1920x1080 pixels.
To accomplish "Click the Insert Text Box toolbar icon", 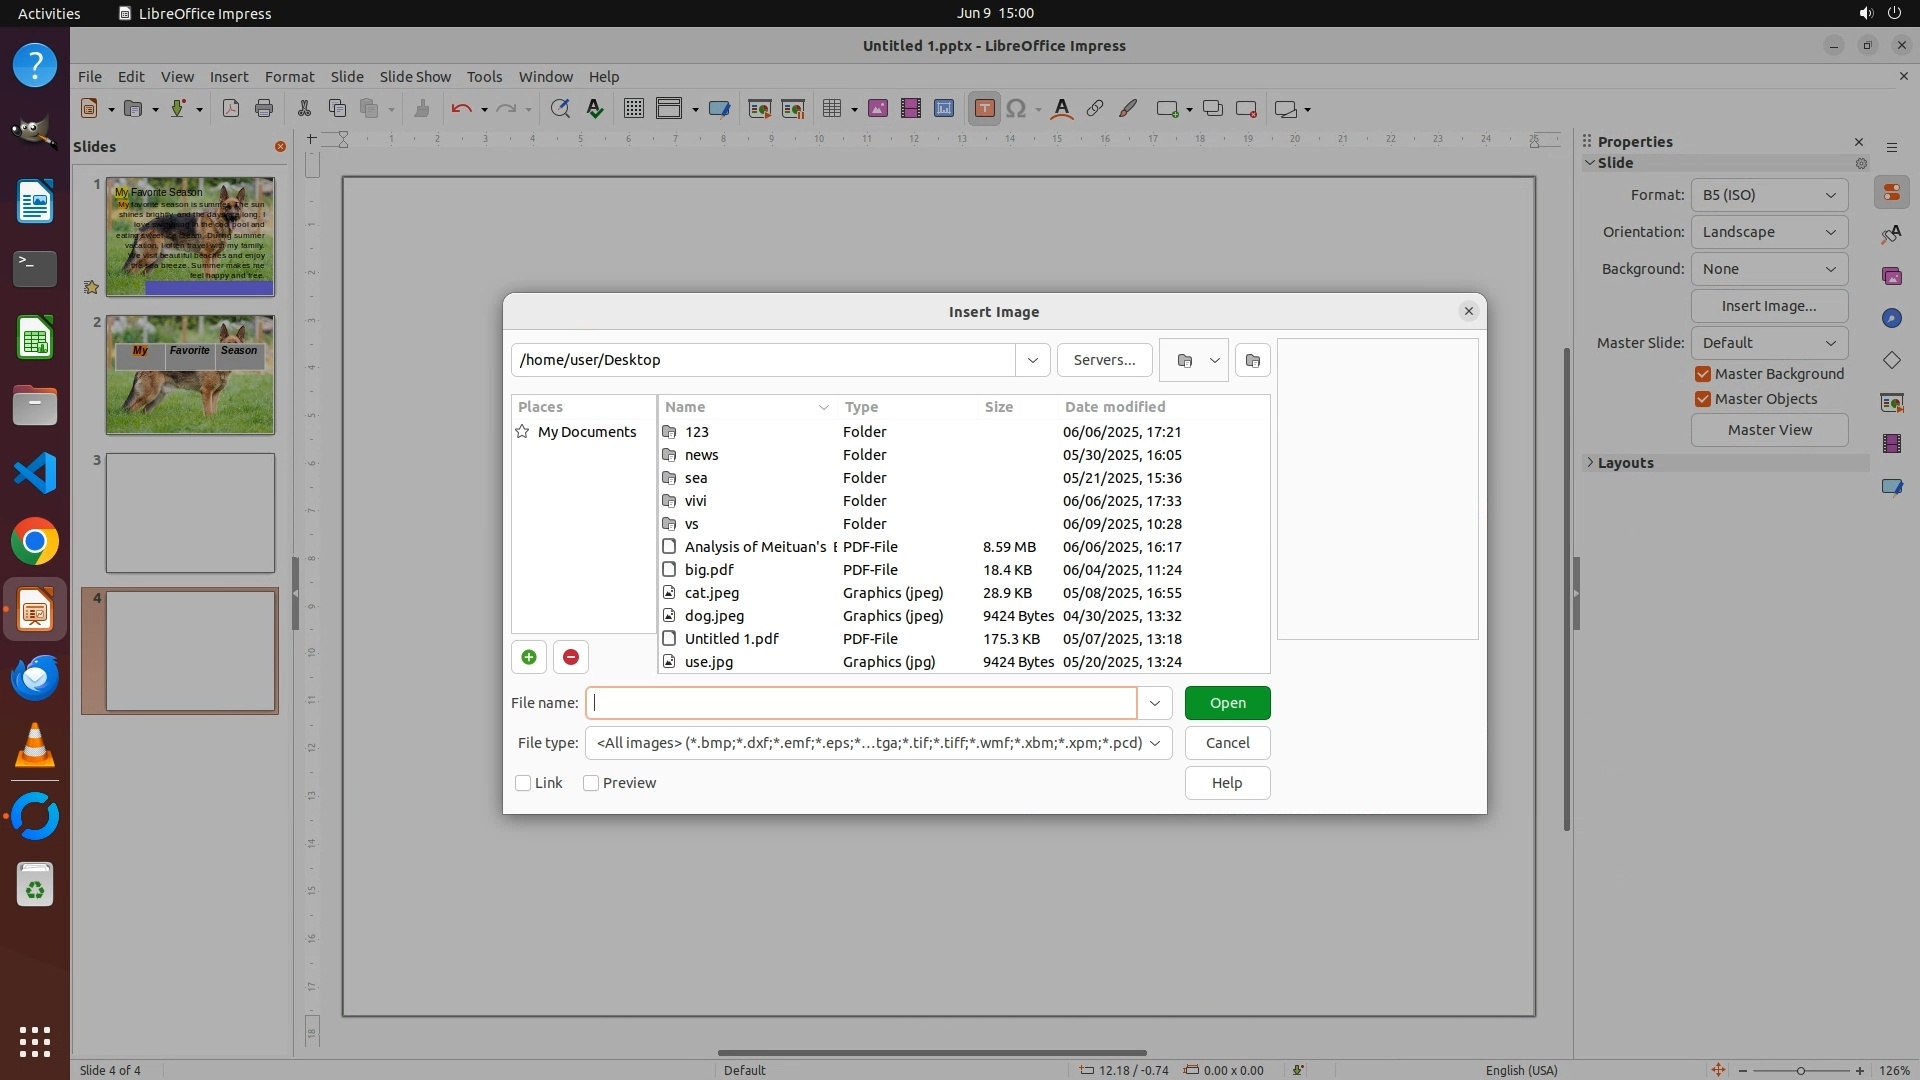I will point(984,109).
